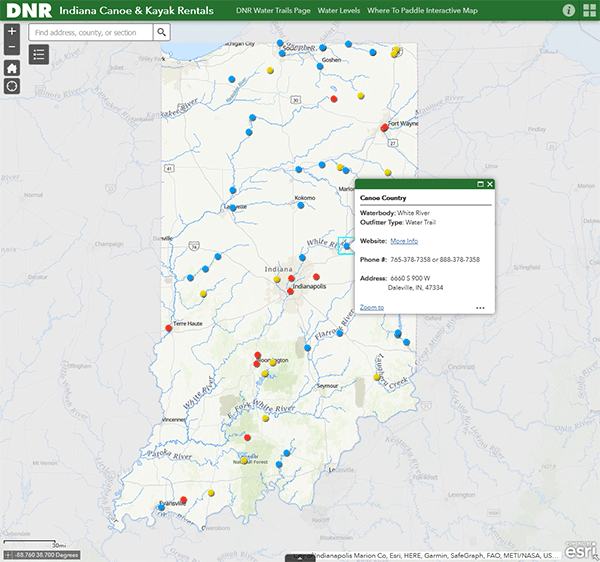The width and height of the screenshot is (600, 562).
Task: Click the address search input field
Action: (x=91, y=32)
